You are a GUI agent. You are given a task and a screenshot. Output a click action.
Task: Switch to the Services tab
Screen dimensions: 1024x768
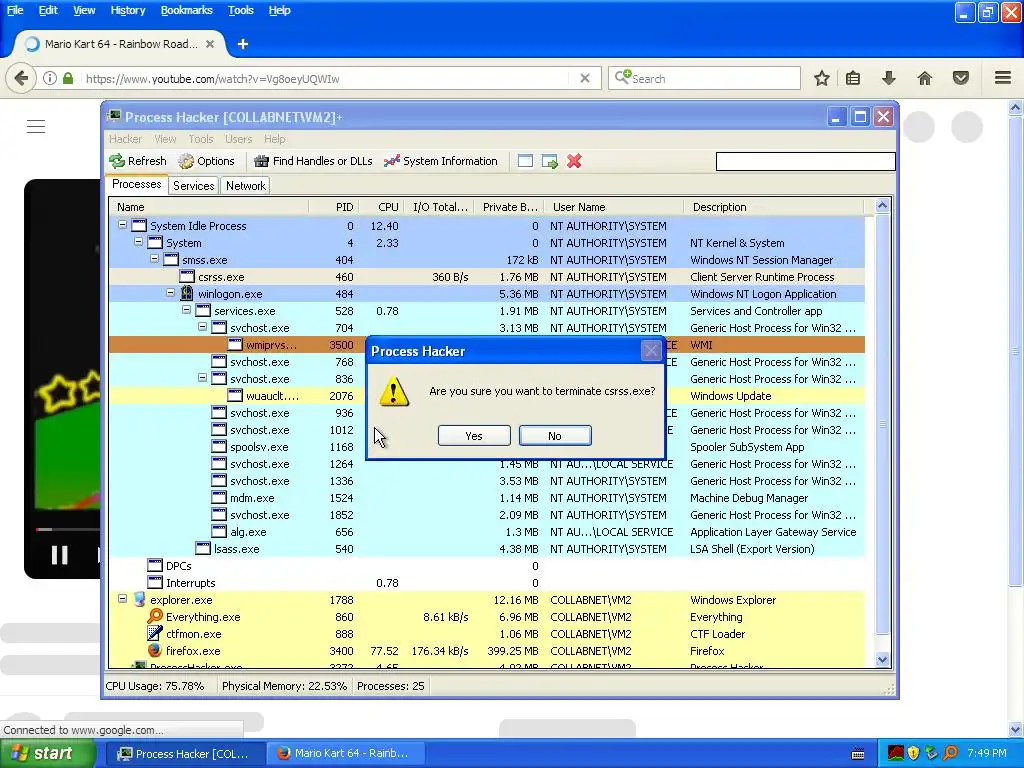pyautogui.click(x=193, y=185)
